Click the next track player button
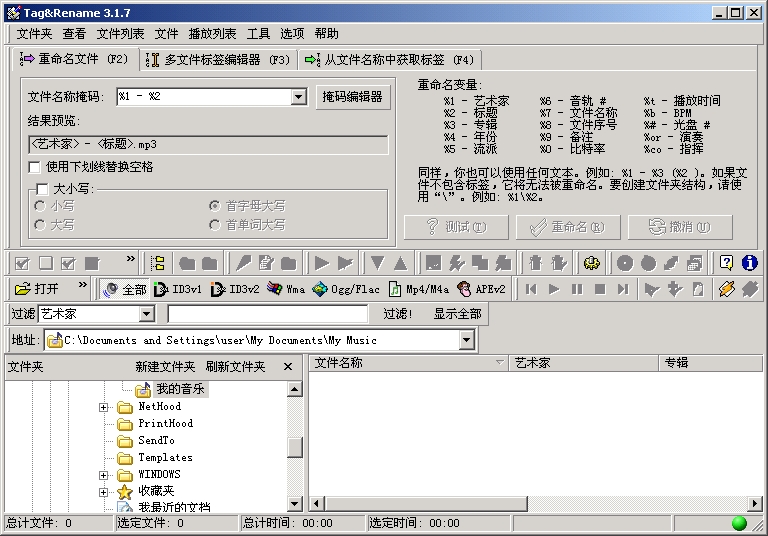Image resolution: width=768 pixels, height=536 pixels. [x=623, y=290]
